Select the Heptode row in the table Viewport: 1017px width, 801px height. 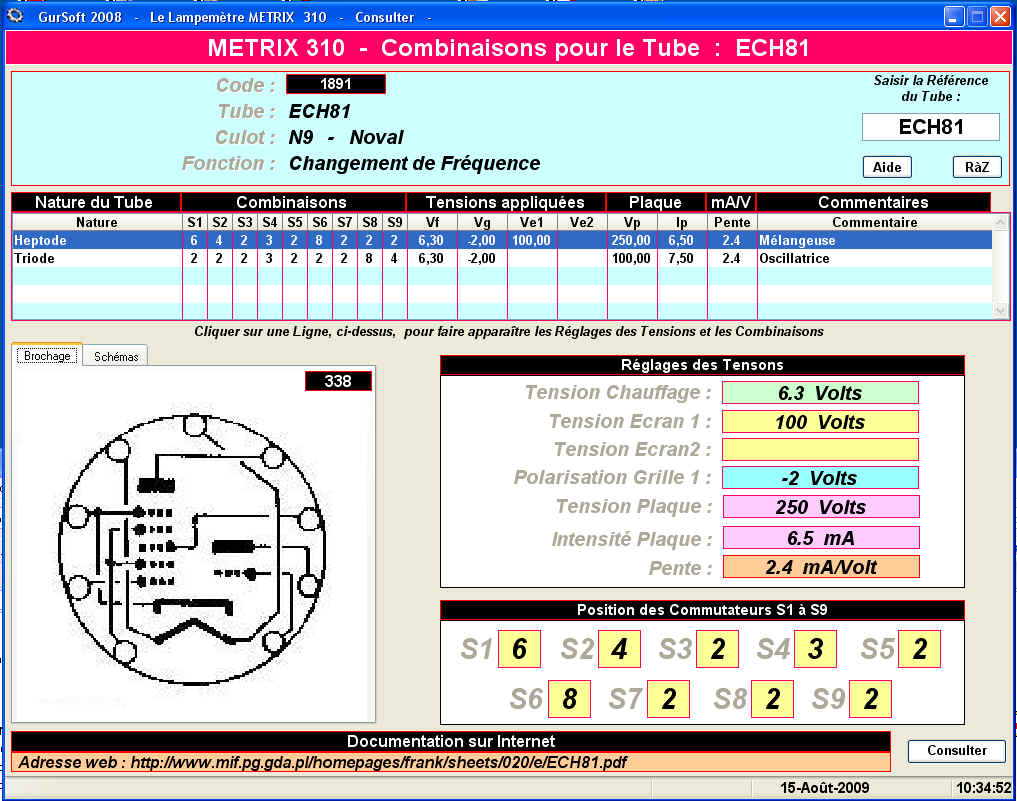tap(502, 240)
